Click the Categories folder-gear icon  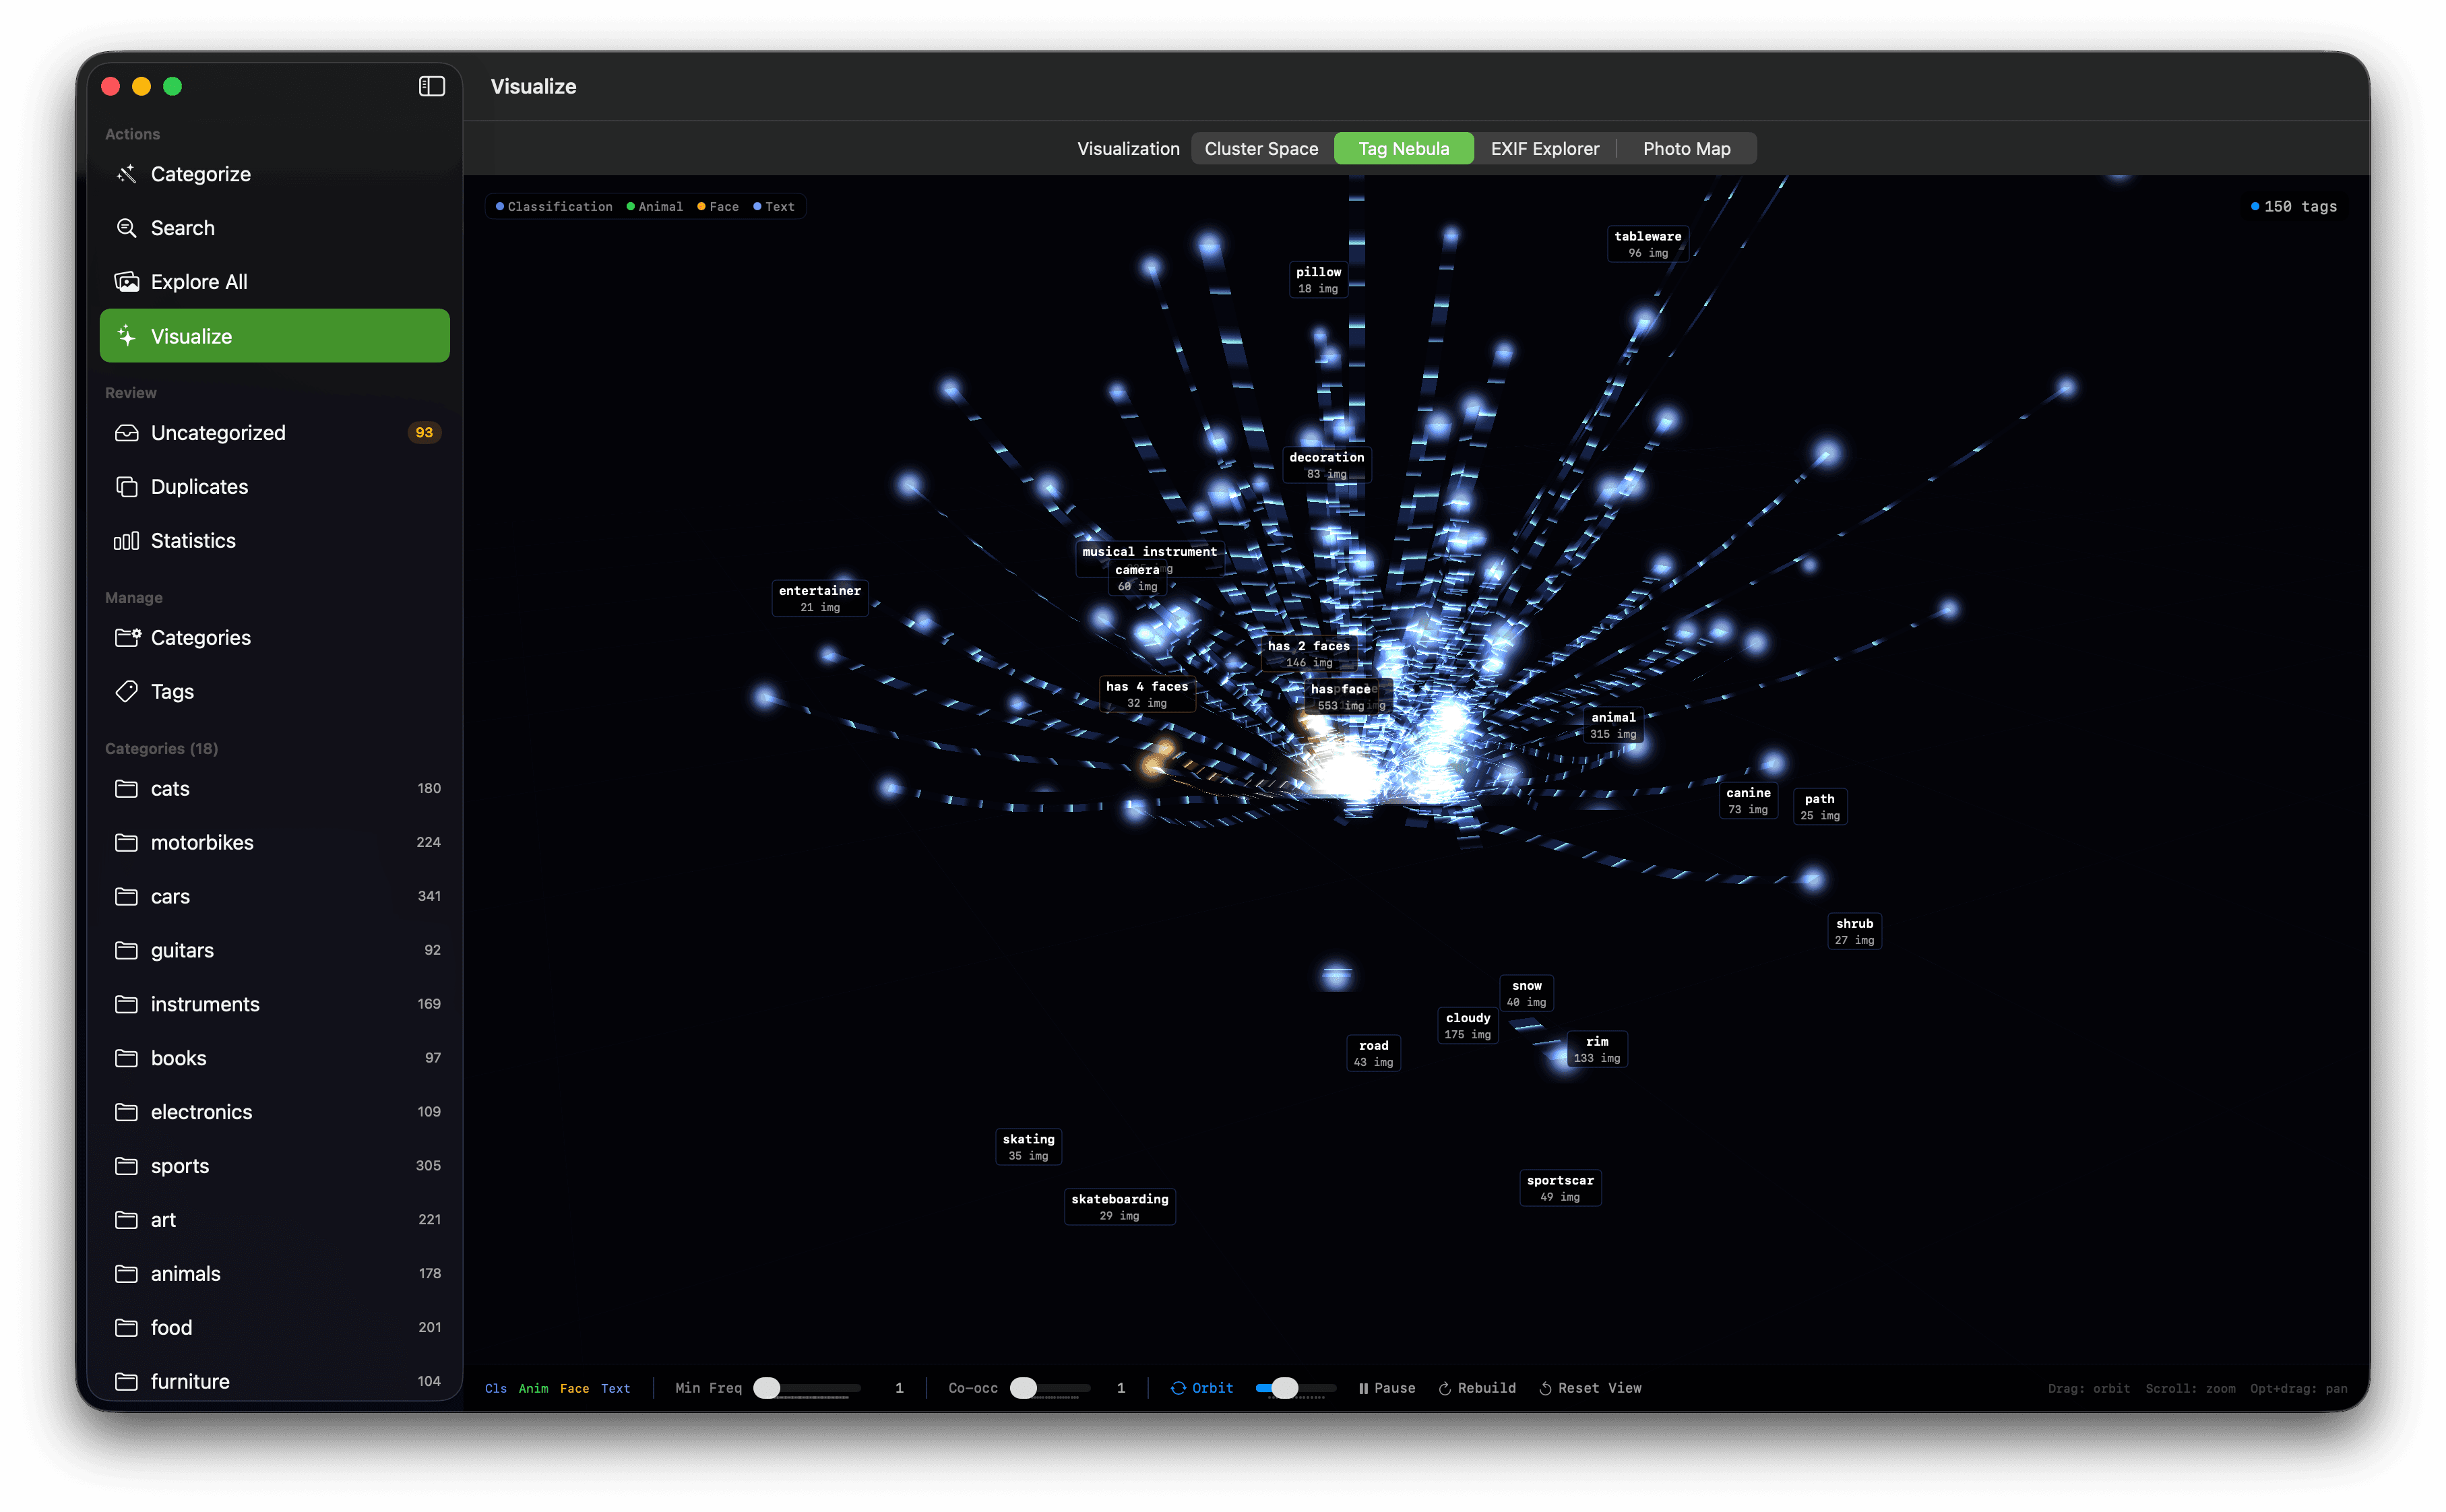tap(127, 637)
